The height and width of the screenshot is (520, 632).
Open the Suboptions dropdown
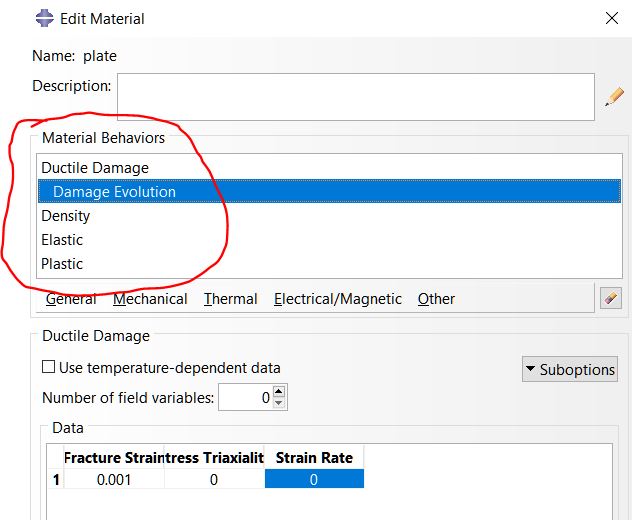click(569, 369)
